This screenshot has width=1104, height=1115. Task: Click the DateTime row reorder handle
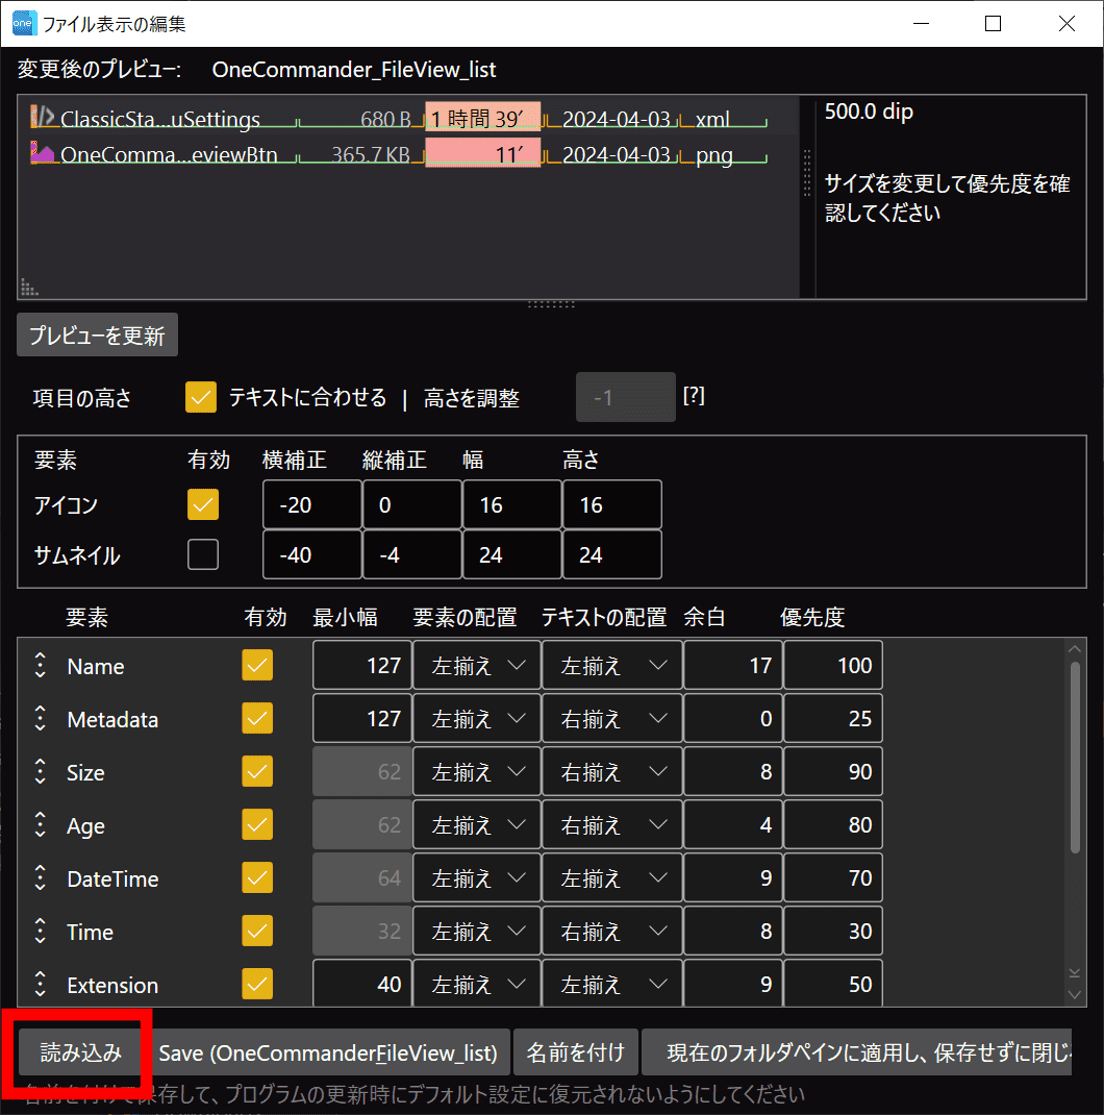pos(41,878)
